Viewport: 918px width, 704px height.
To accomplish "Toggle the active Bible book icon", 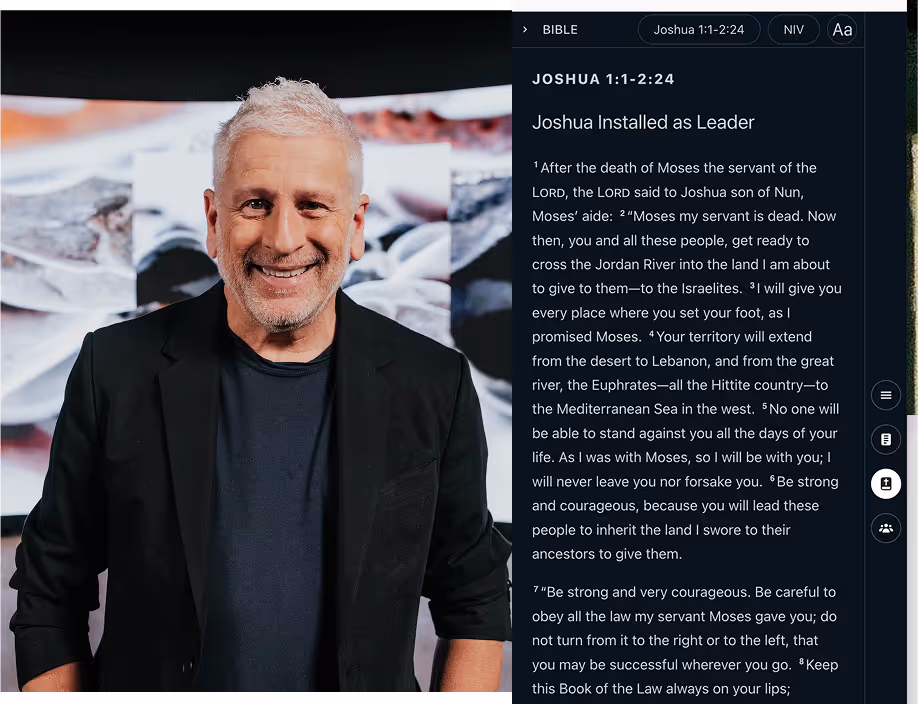I will [x=886, y=484].
